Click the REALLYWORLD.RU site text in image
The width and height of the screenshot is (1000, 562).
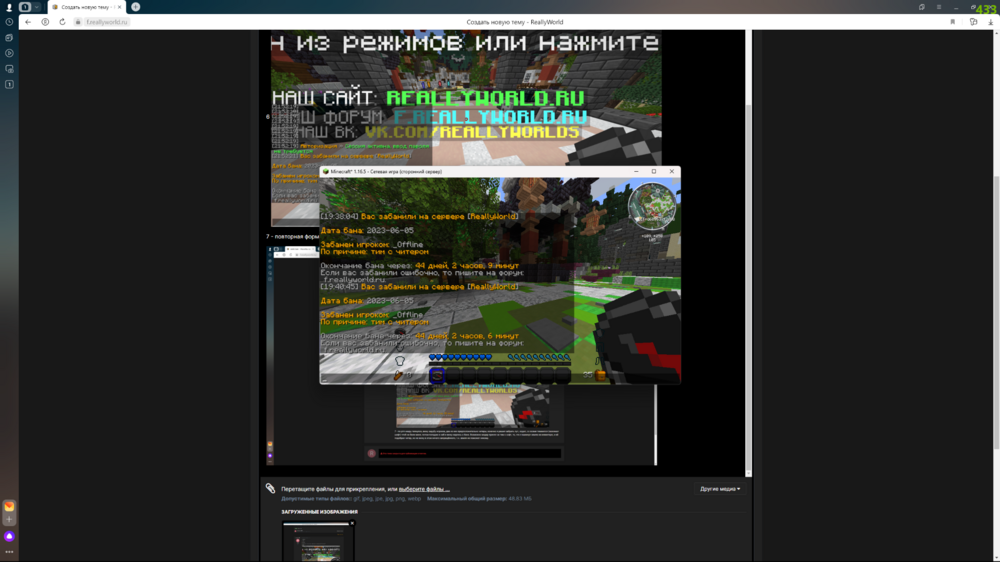click(485, 98)
